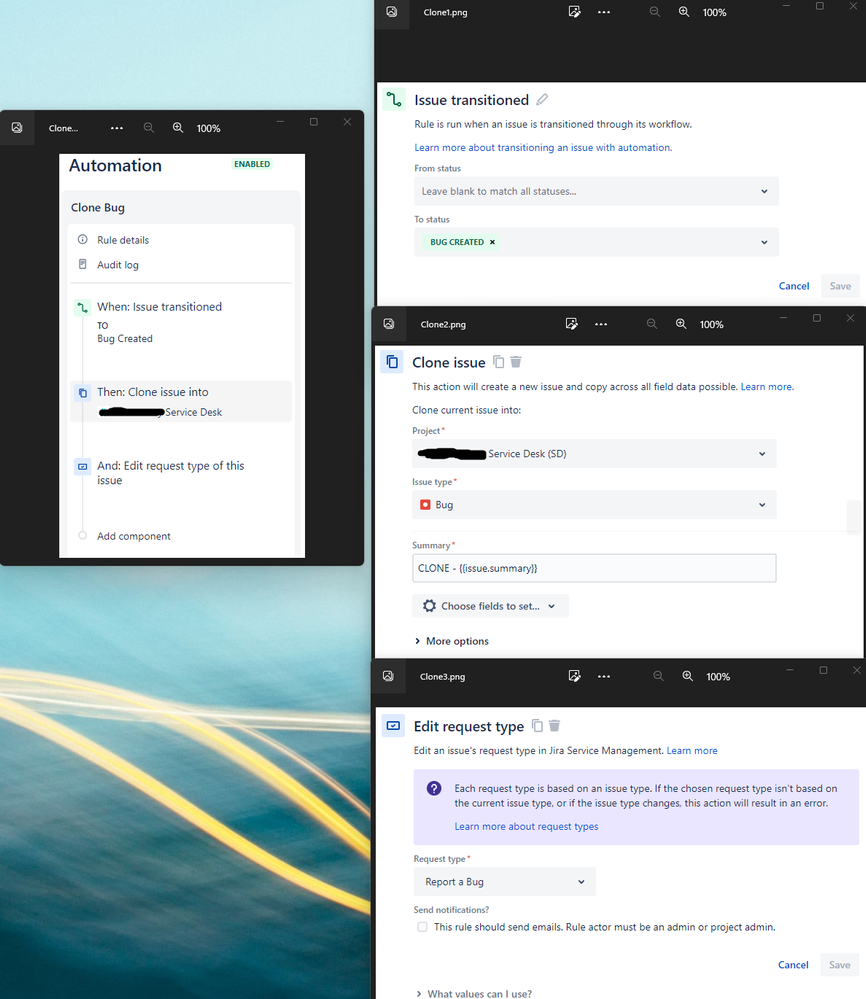This screenshot has width=866, height=999.
Task: Click the Summary input field
Action: click(x=594, y=568)
